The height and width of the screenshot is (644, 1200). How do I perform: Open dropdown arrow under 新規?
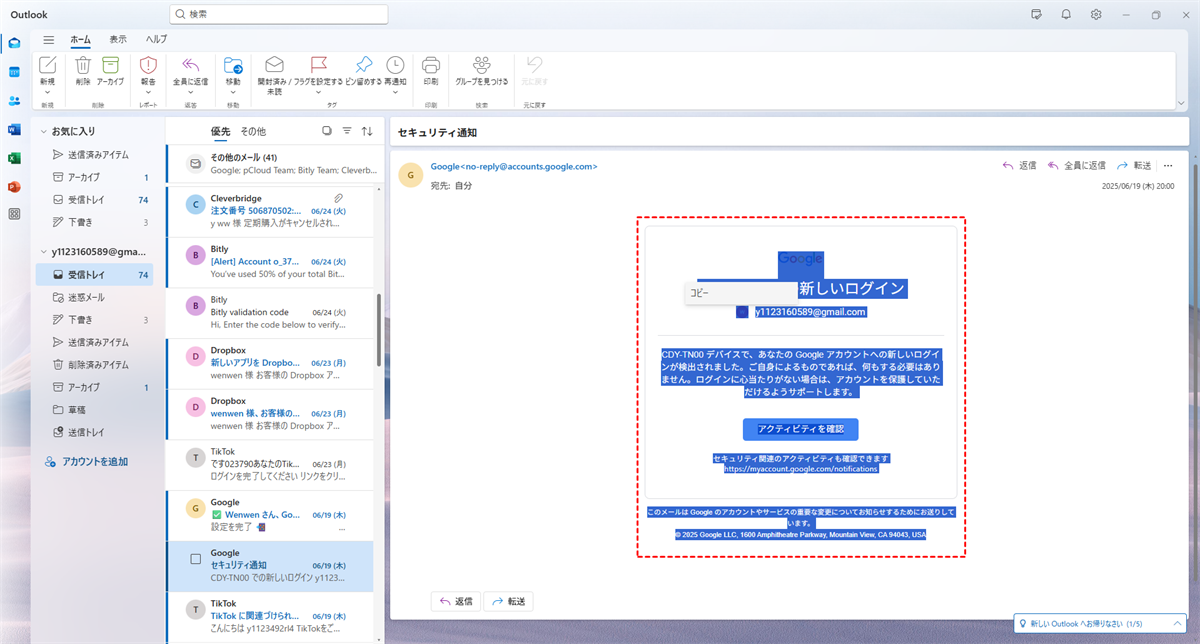[x=47, y=93]
